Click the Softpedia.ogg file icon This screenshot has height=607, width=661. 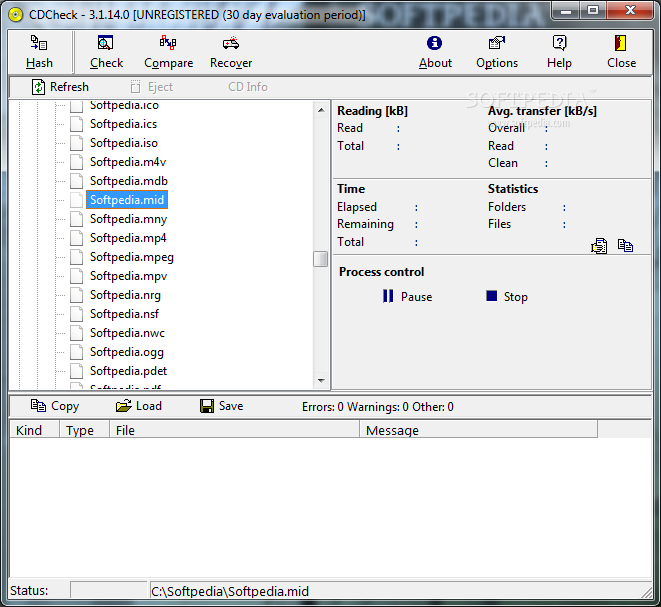[76, 352]
